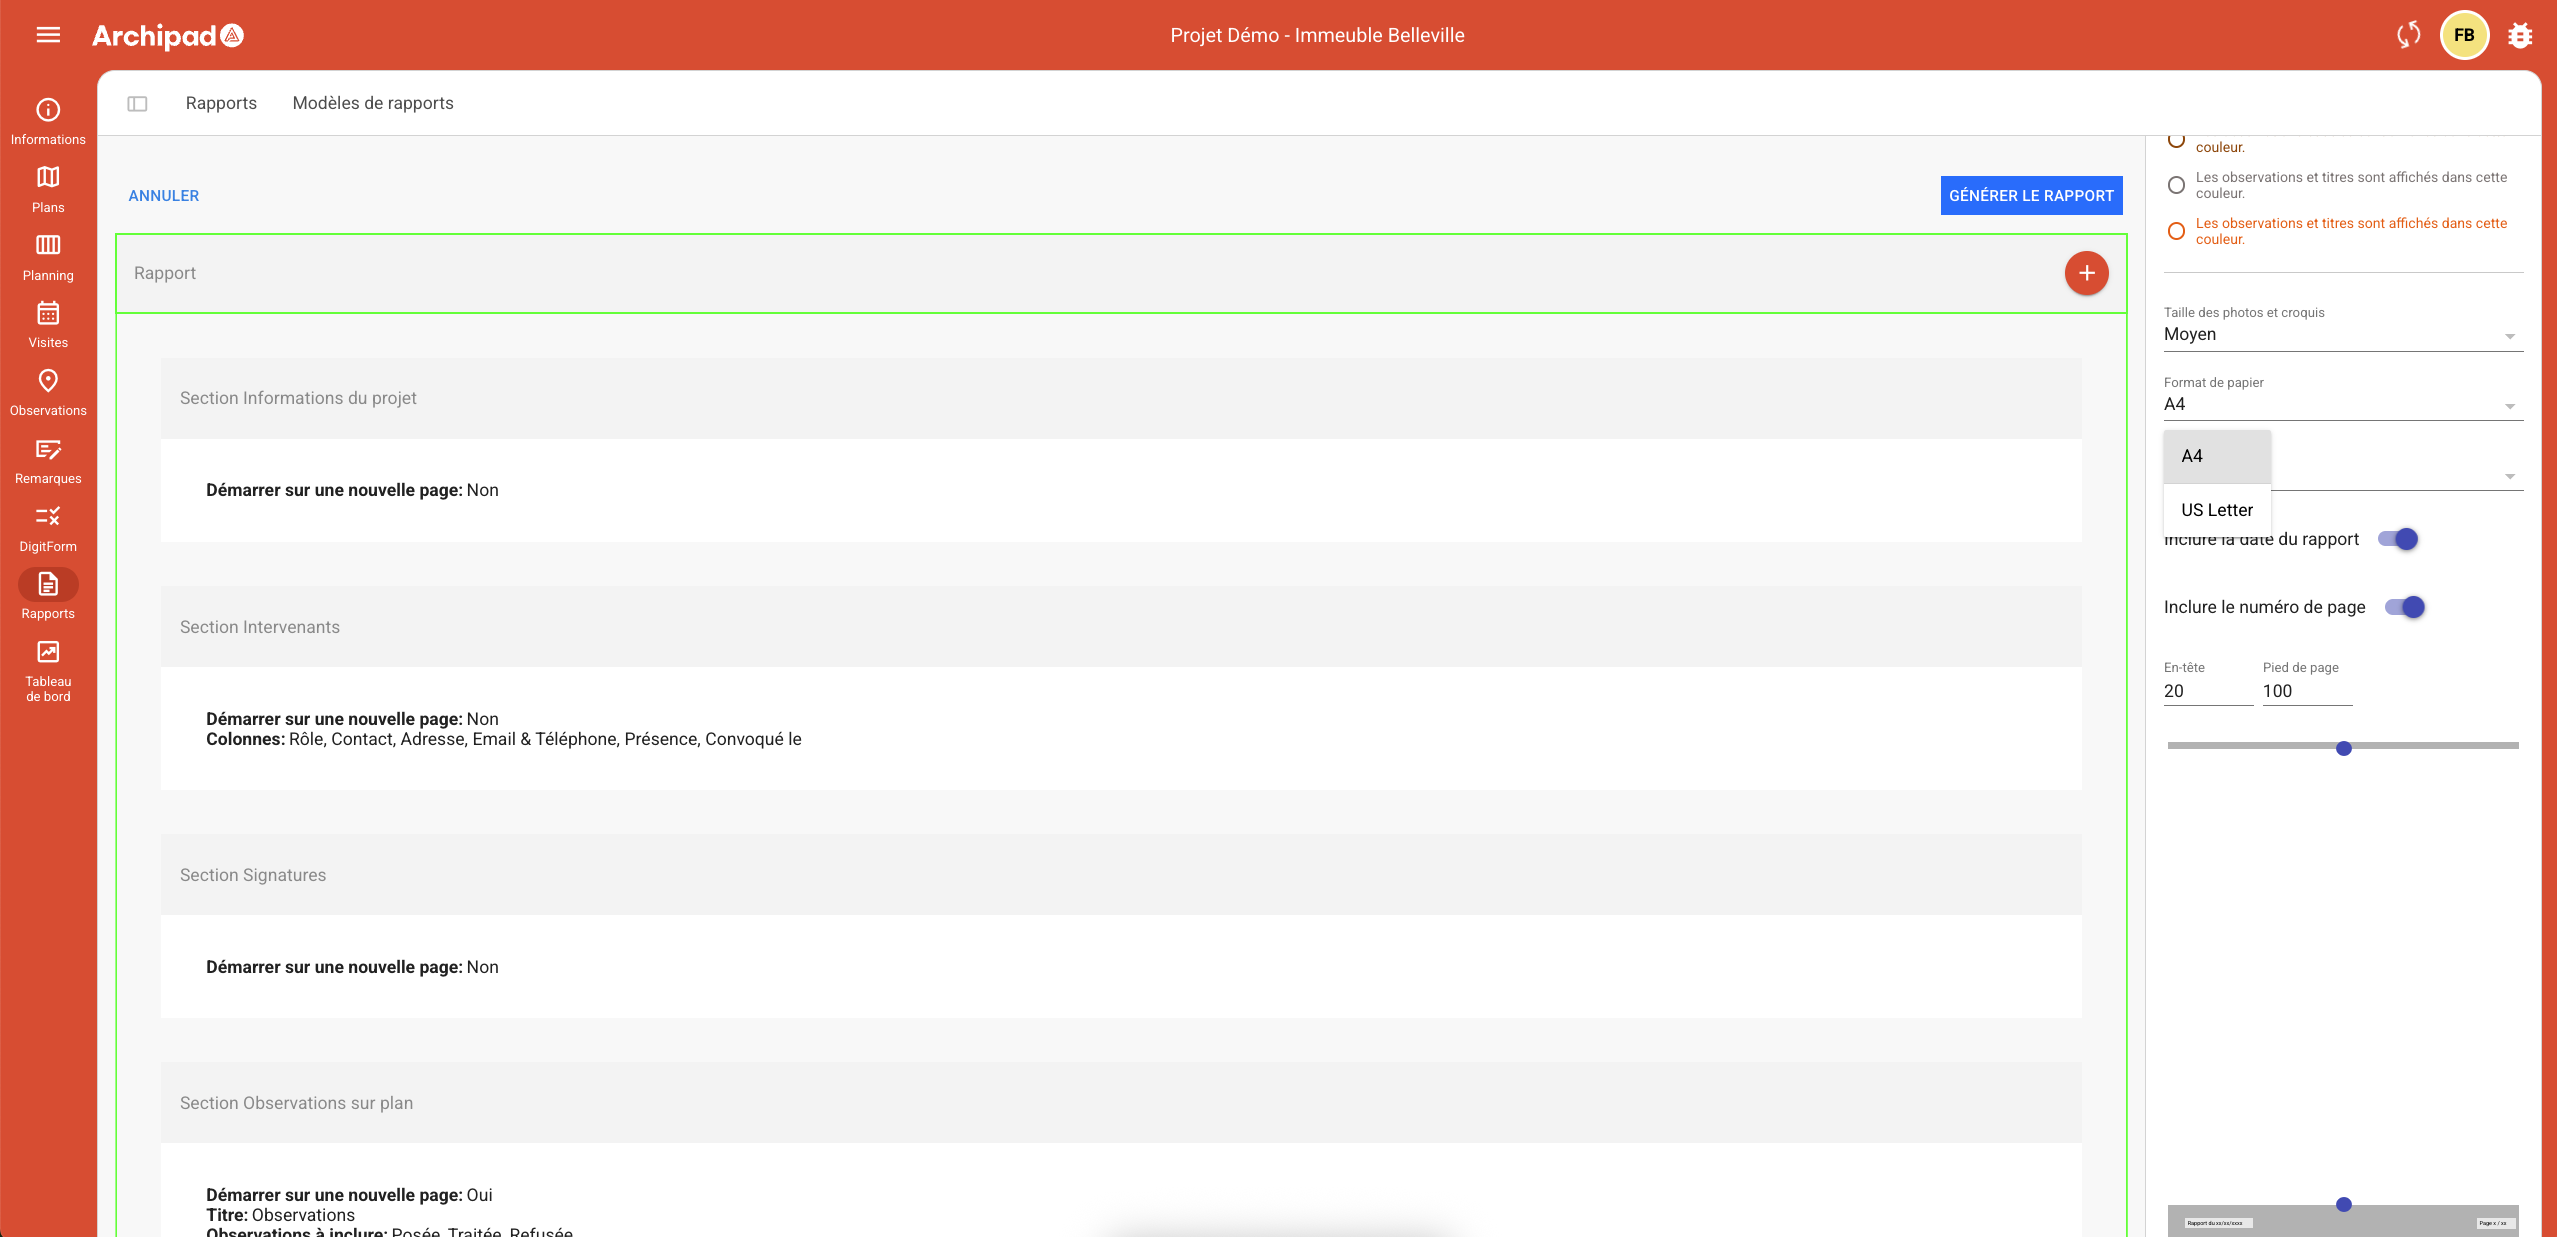Viewport: 2557px width, 1237px height.
Task: Click the En-tête value field
Action: (x=2206, y=691)
